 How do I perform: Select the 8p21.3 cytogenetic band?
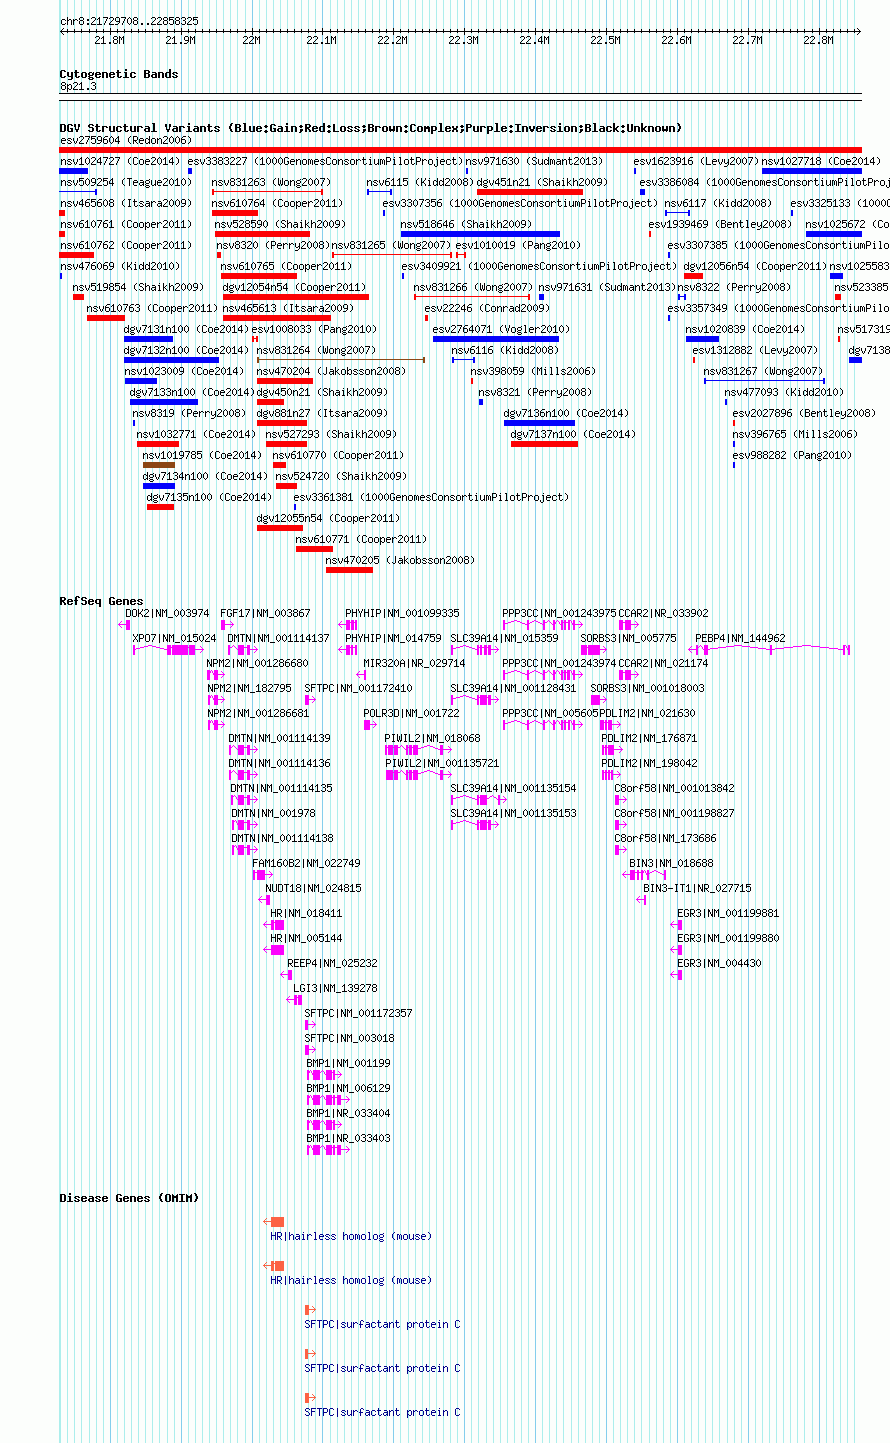click(78, 87)
